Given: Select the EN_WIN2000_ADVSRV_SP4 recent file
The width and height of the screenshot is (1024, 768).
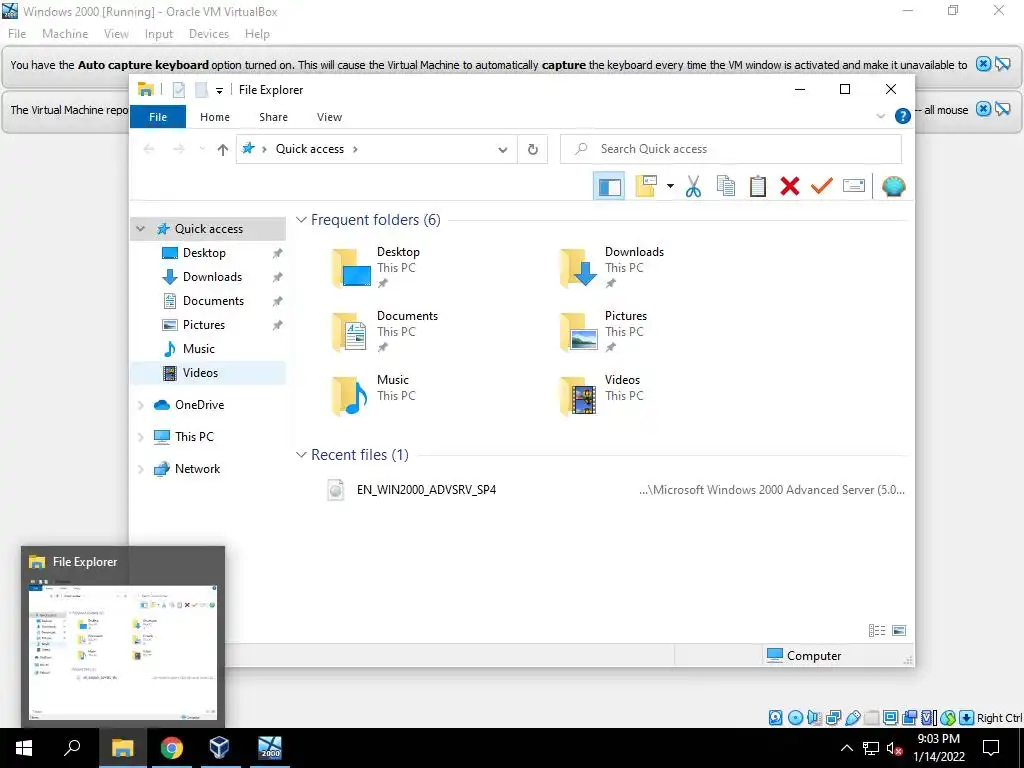Looking at the screenshot, I should pyautogui.click(x=426, y=490).
